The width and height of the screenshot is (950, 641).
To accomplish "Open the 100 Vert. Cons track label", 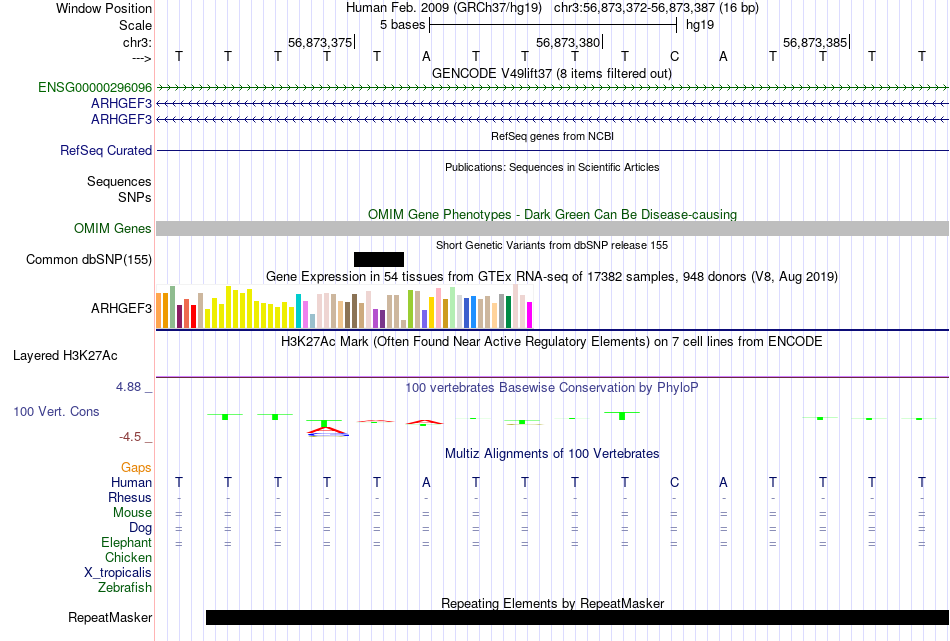I will click(x=56, y=411).
